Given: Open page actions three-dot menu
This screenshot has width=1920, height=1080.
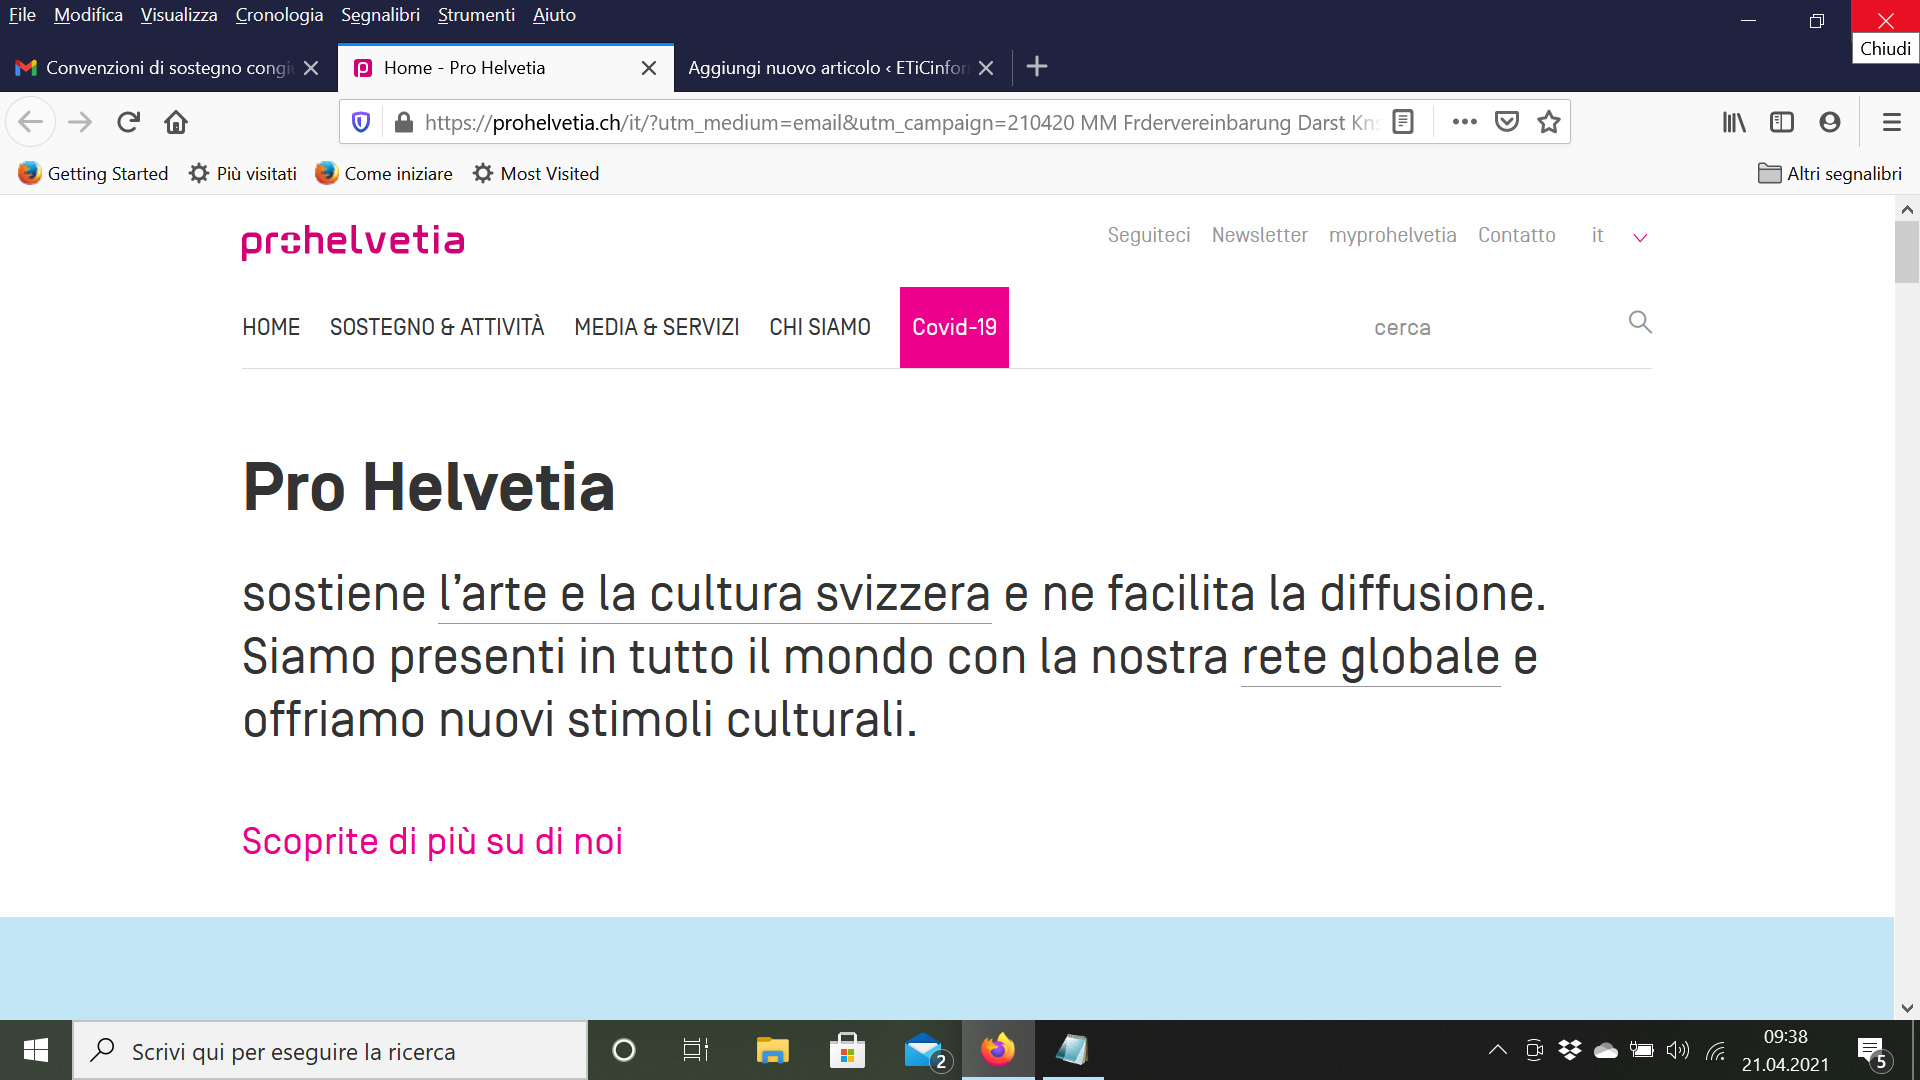Looking at the screenshot, I should pyautogui.click(x=1465, y=122).
